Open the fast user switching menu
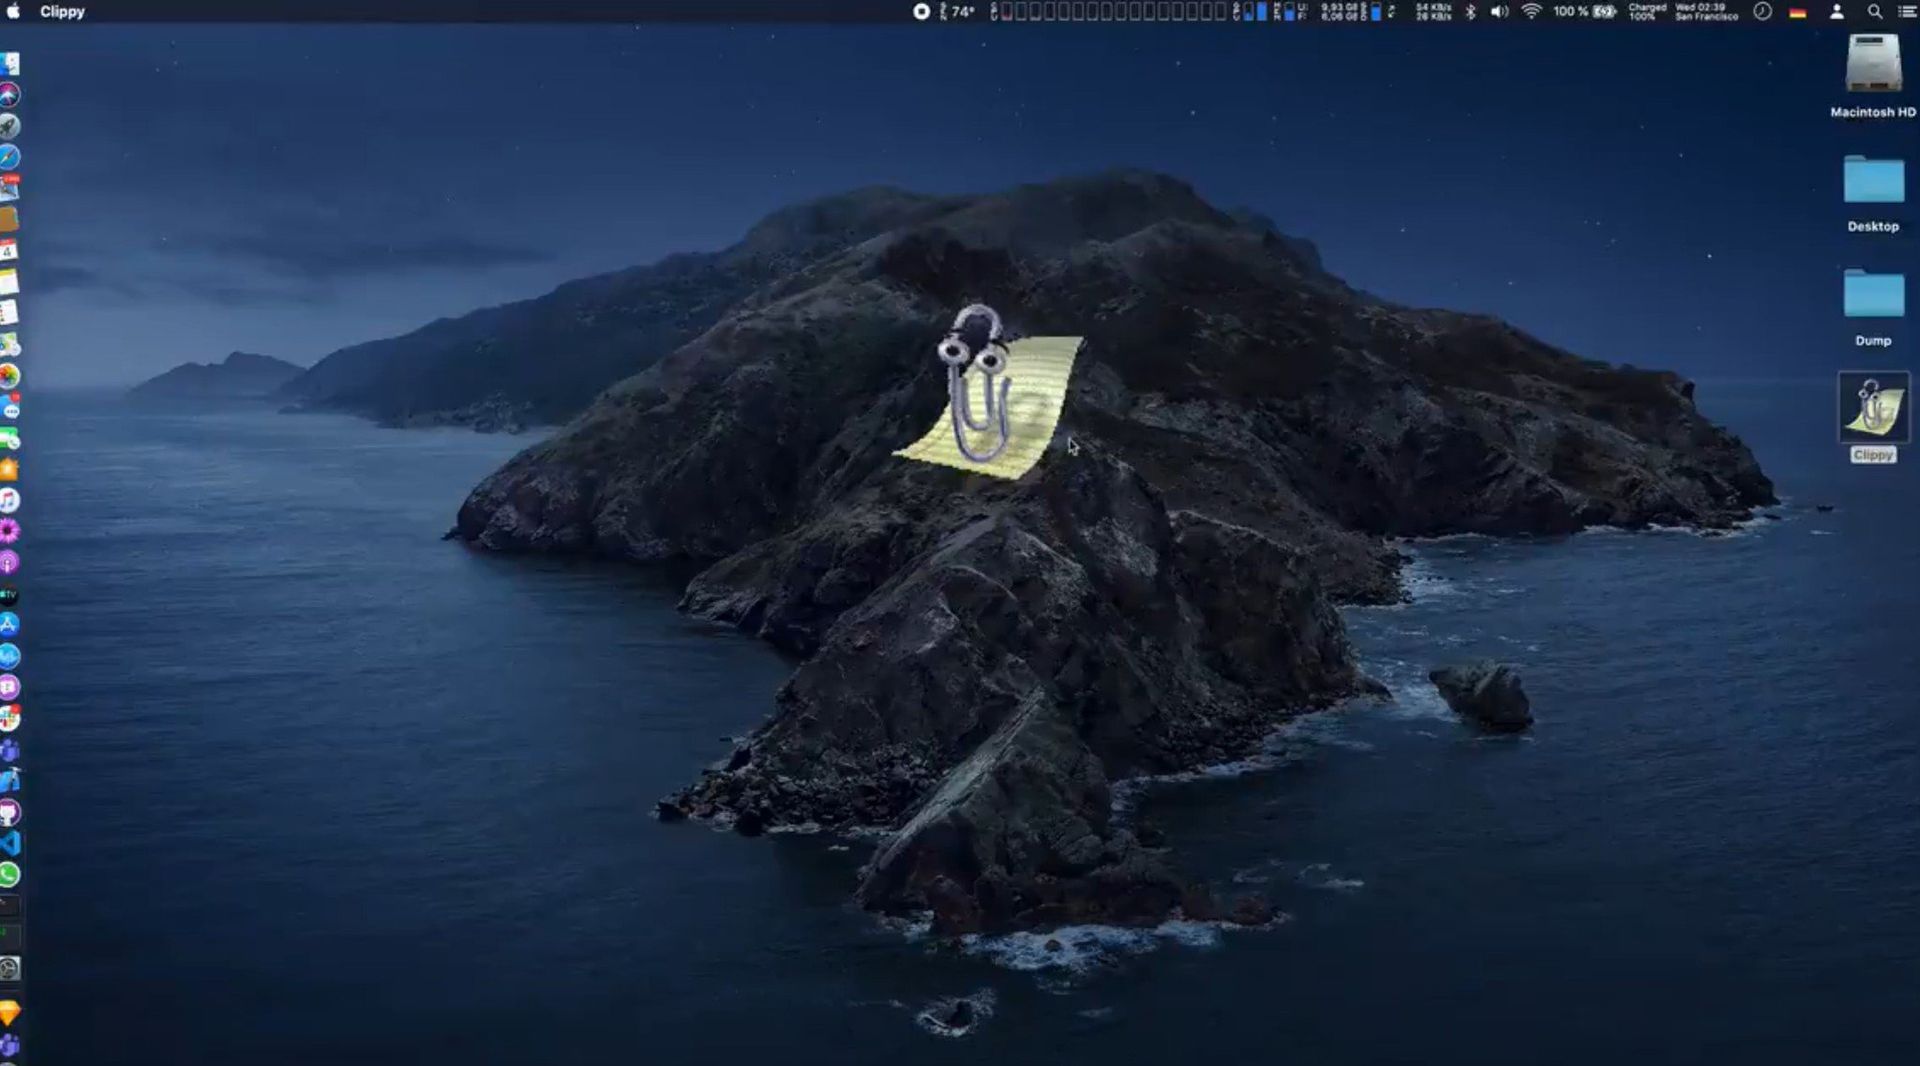The image size is (1920, 1066). coord(1838,11)
